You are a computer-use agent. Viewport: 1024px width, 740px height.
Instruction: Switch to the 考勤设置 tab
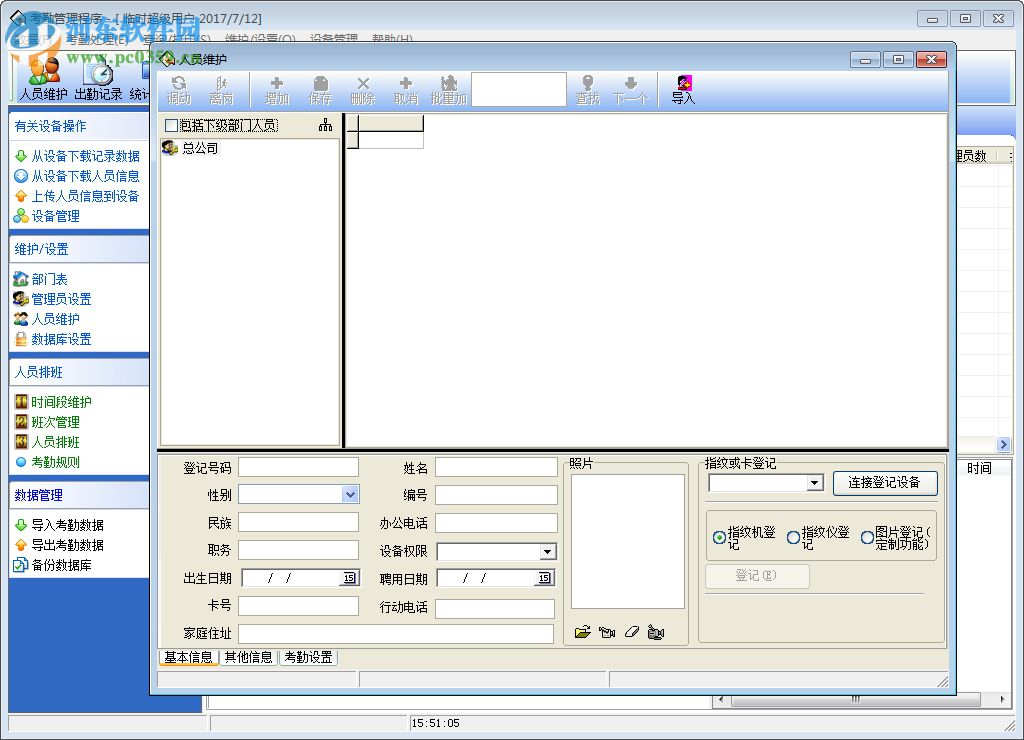(308, 657)
